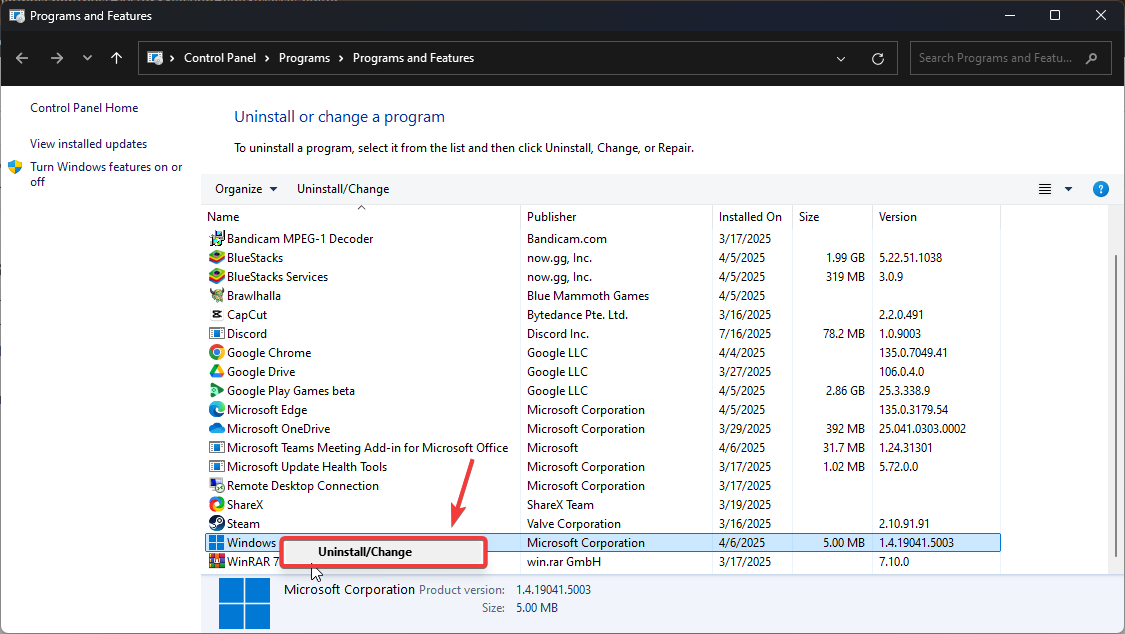Click the view mode icon near Help
Screen dimensions: 1125x634
(x=1044, y=188)
